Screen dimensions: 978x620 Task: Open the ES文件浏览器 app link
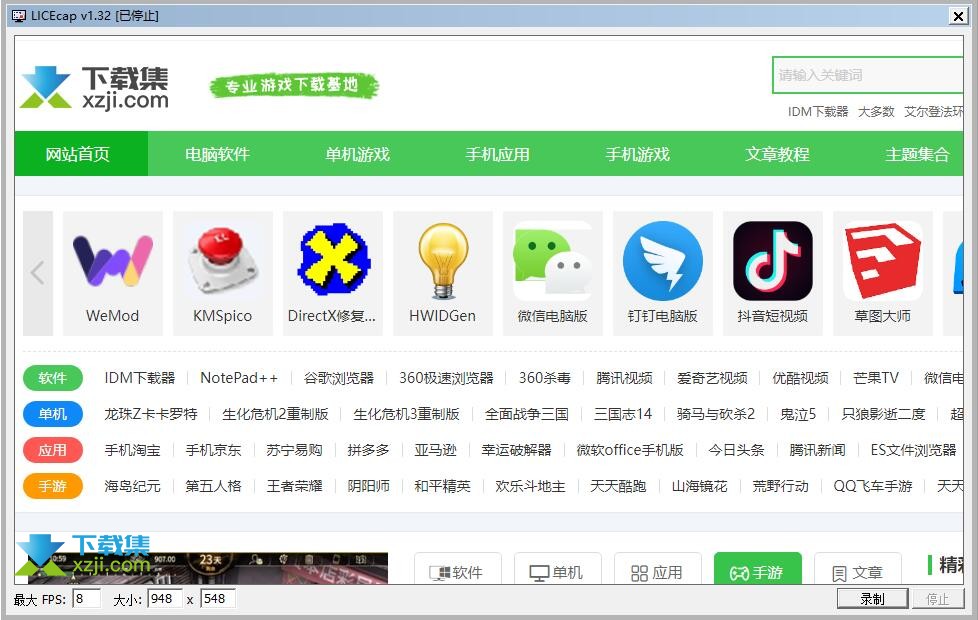pos(914,450)
